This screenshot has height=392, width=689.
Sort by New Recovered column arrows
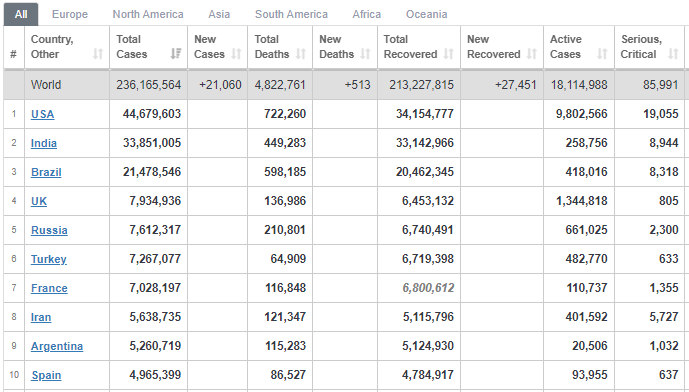532,54
